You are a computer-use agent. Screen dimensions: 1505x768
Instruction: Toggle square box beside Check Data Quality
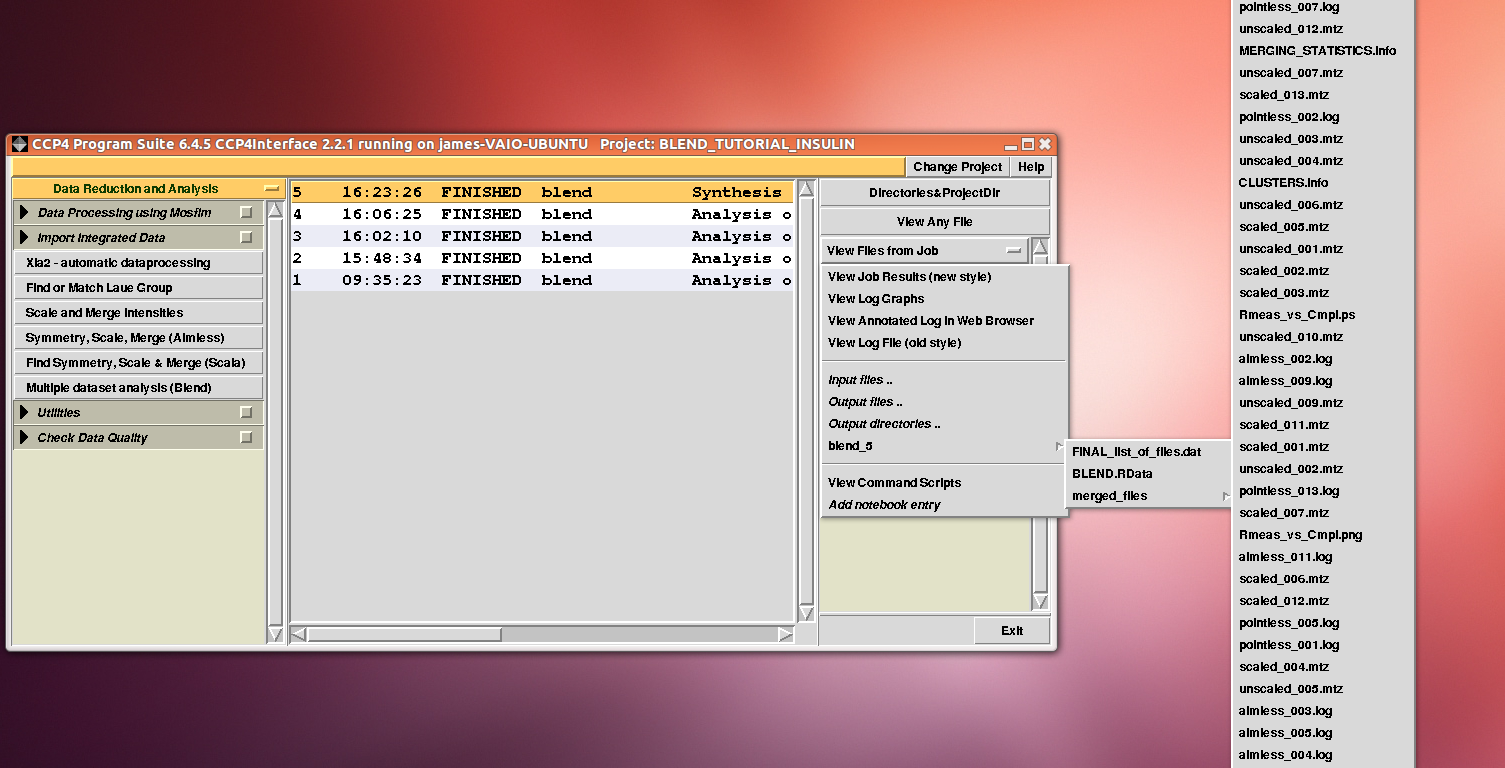pyautogui.click(x=246, y=438)
